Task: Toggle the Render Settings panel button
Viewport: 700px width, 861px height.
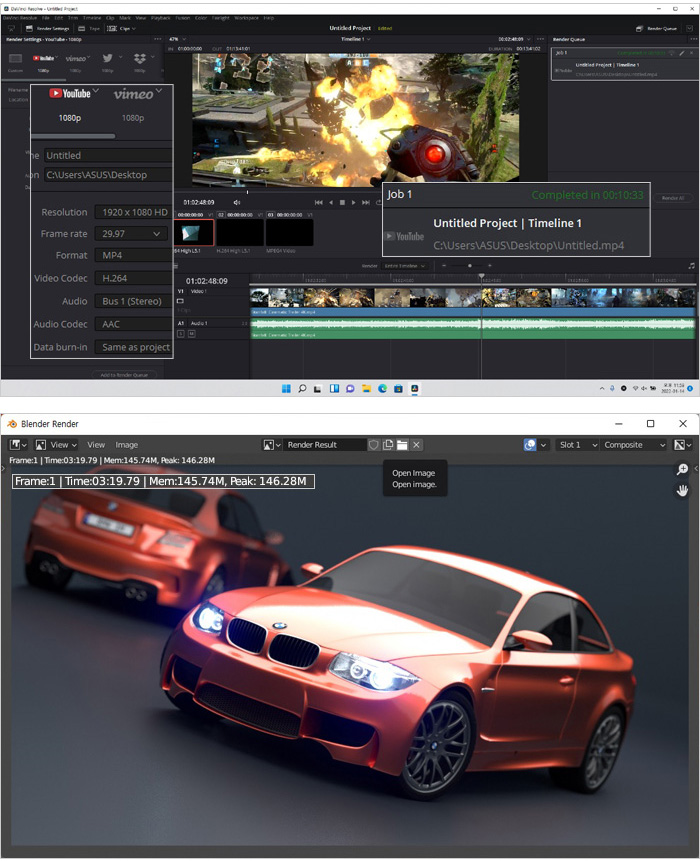Action: 48,29
